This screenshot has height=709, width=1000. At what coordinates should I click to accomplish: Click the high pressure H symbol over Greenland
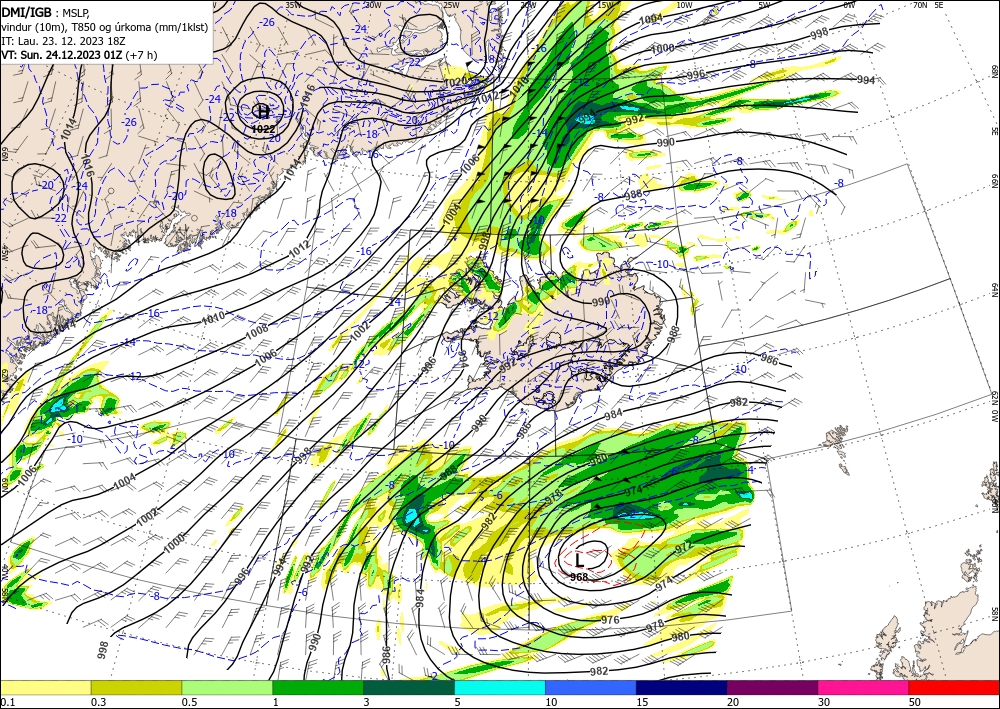click(262, 112)
